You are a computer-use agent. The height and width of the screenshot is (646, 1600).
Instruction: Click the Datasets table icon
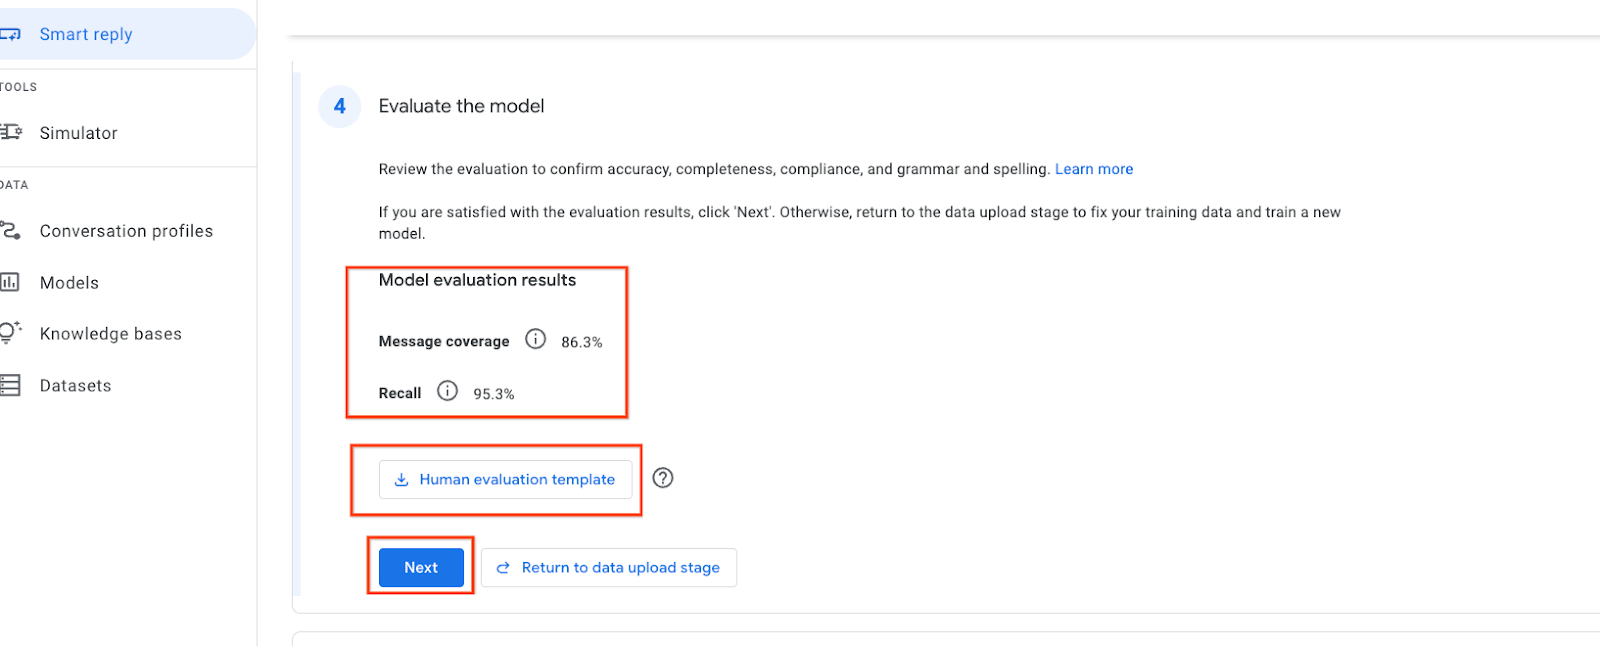point(10,385)
